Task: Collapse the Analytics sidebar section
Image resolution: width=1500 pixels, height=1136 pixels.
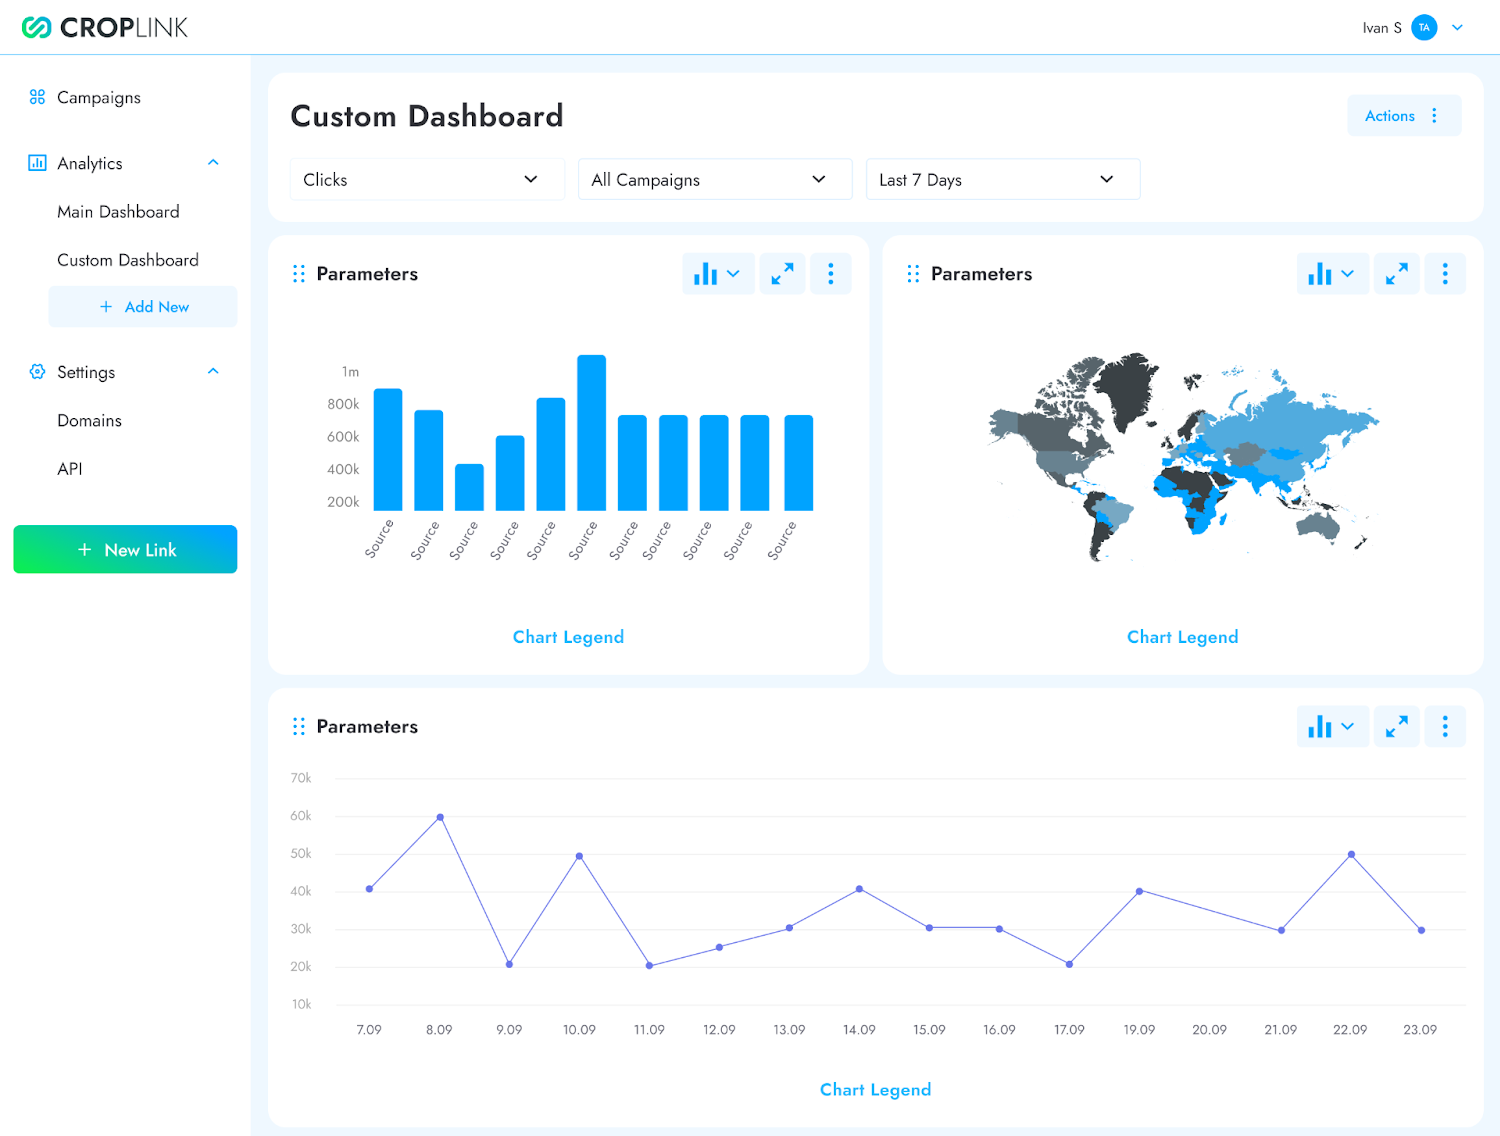Action: tap(213, 163)
